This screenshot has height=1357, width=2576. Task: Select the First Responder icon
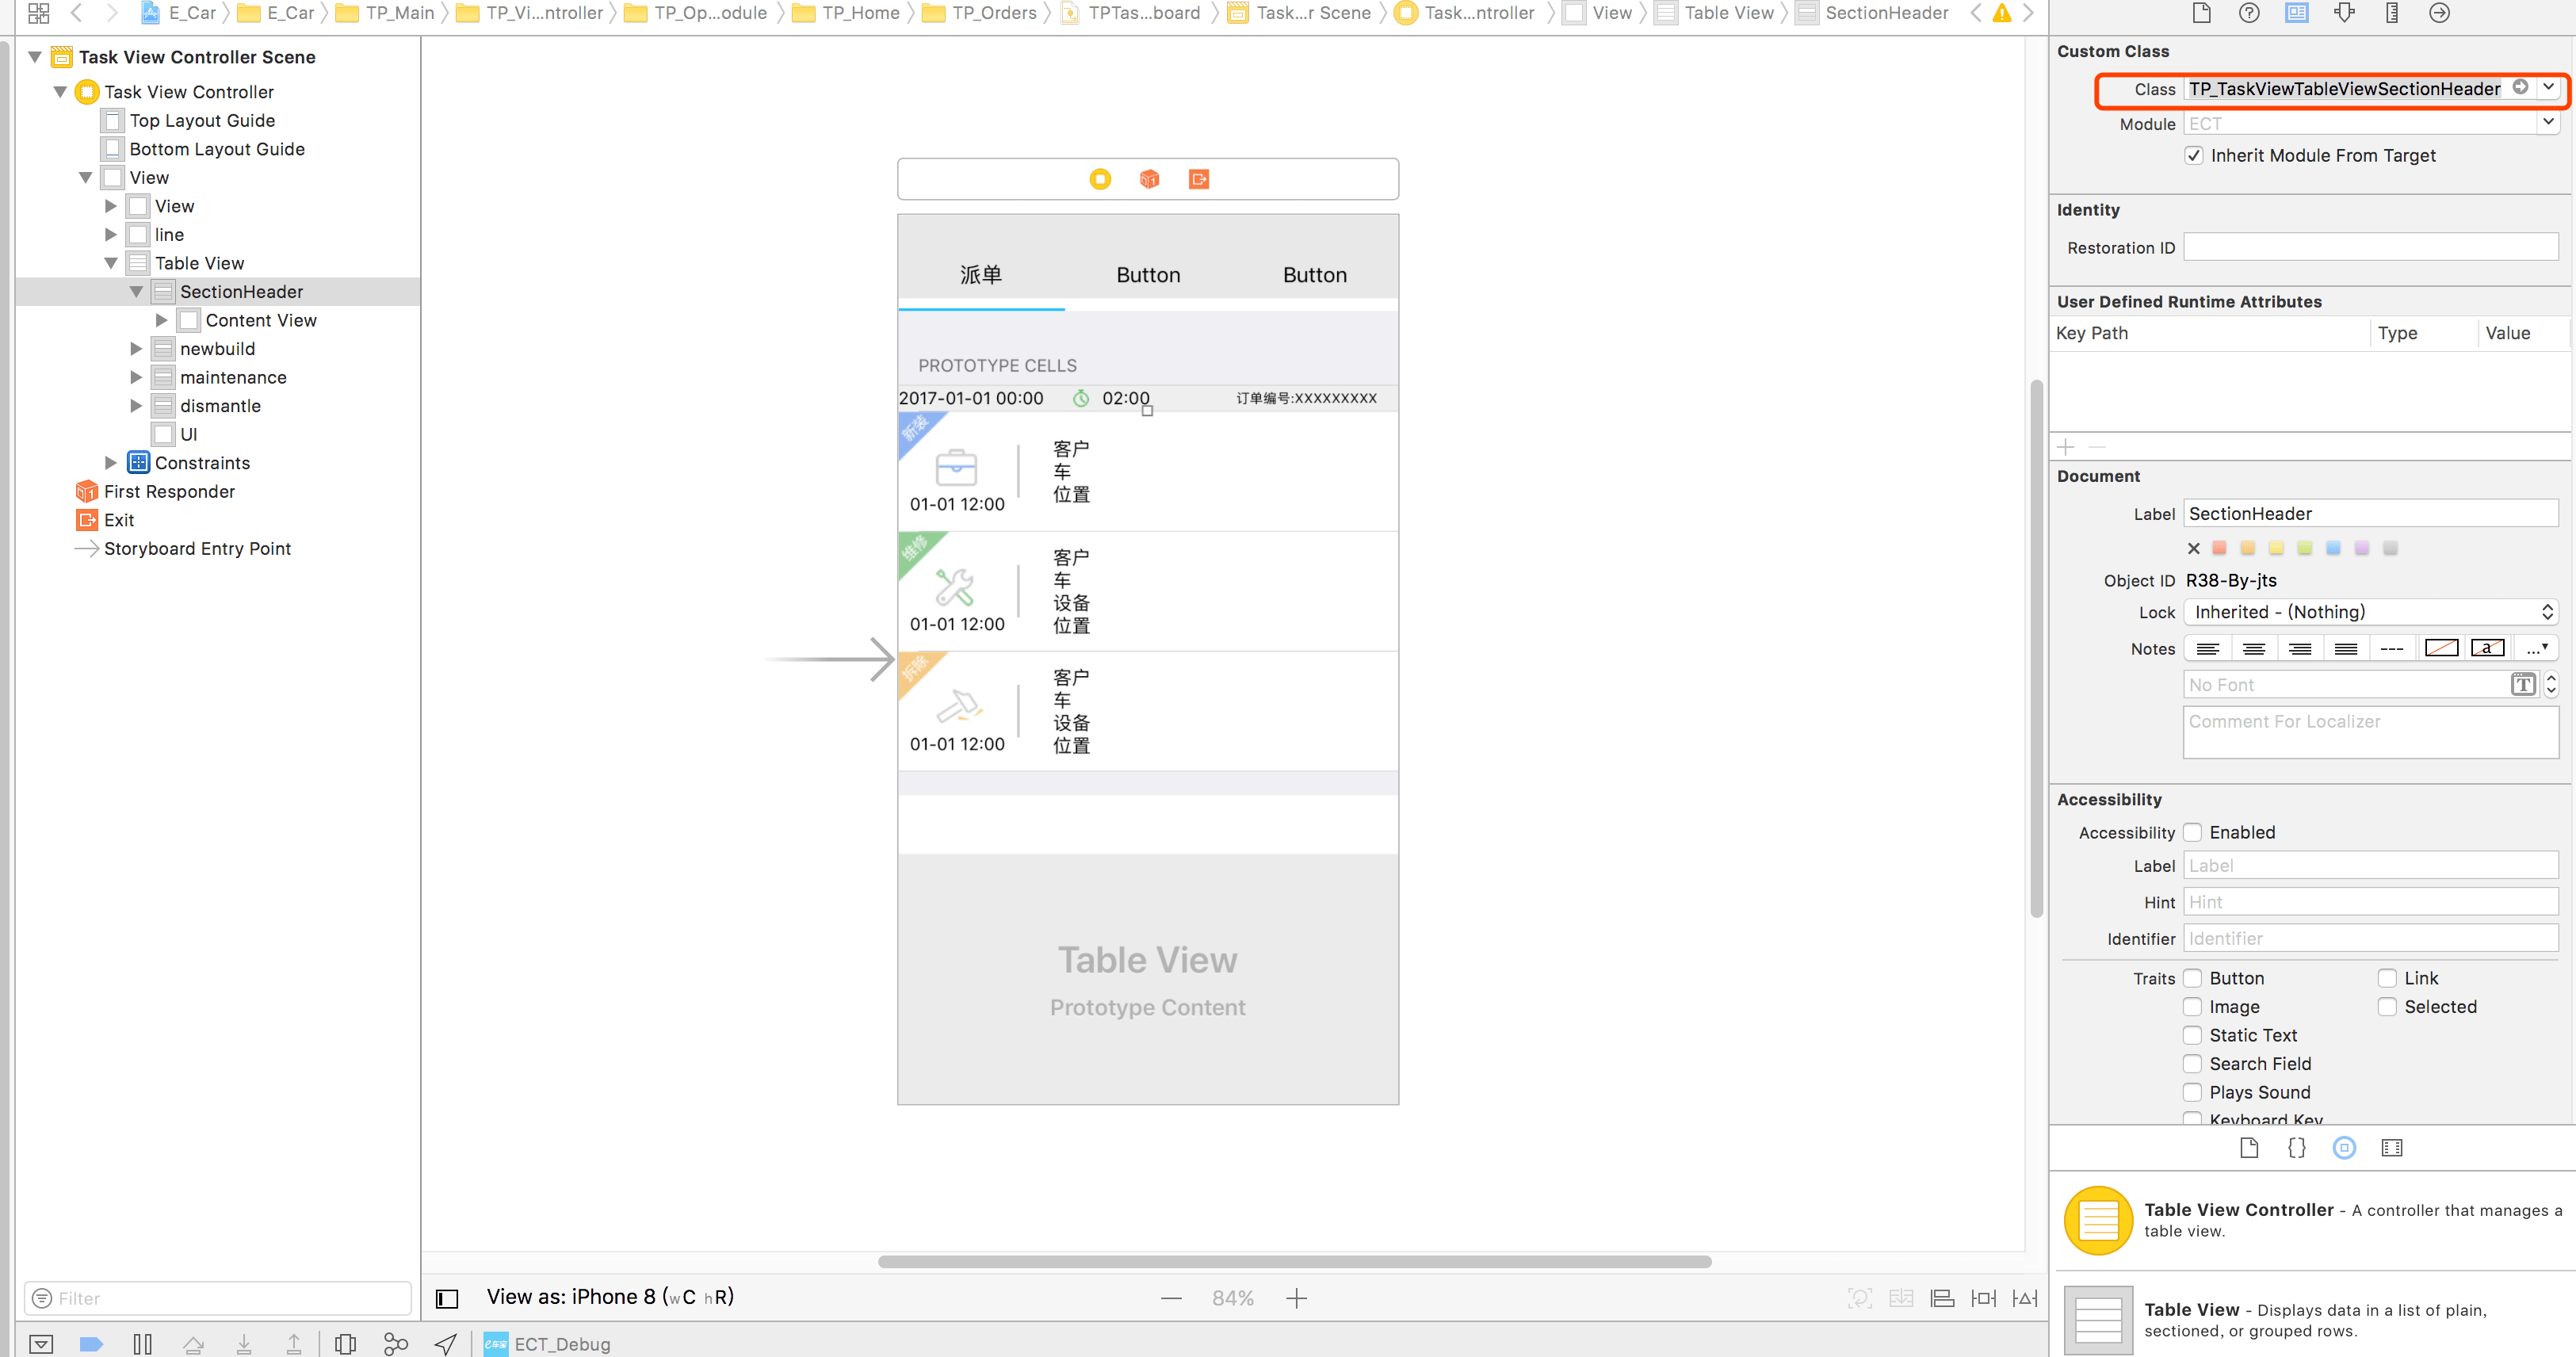click(x=86, y=491)
